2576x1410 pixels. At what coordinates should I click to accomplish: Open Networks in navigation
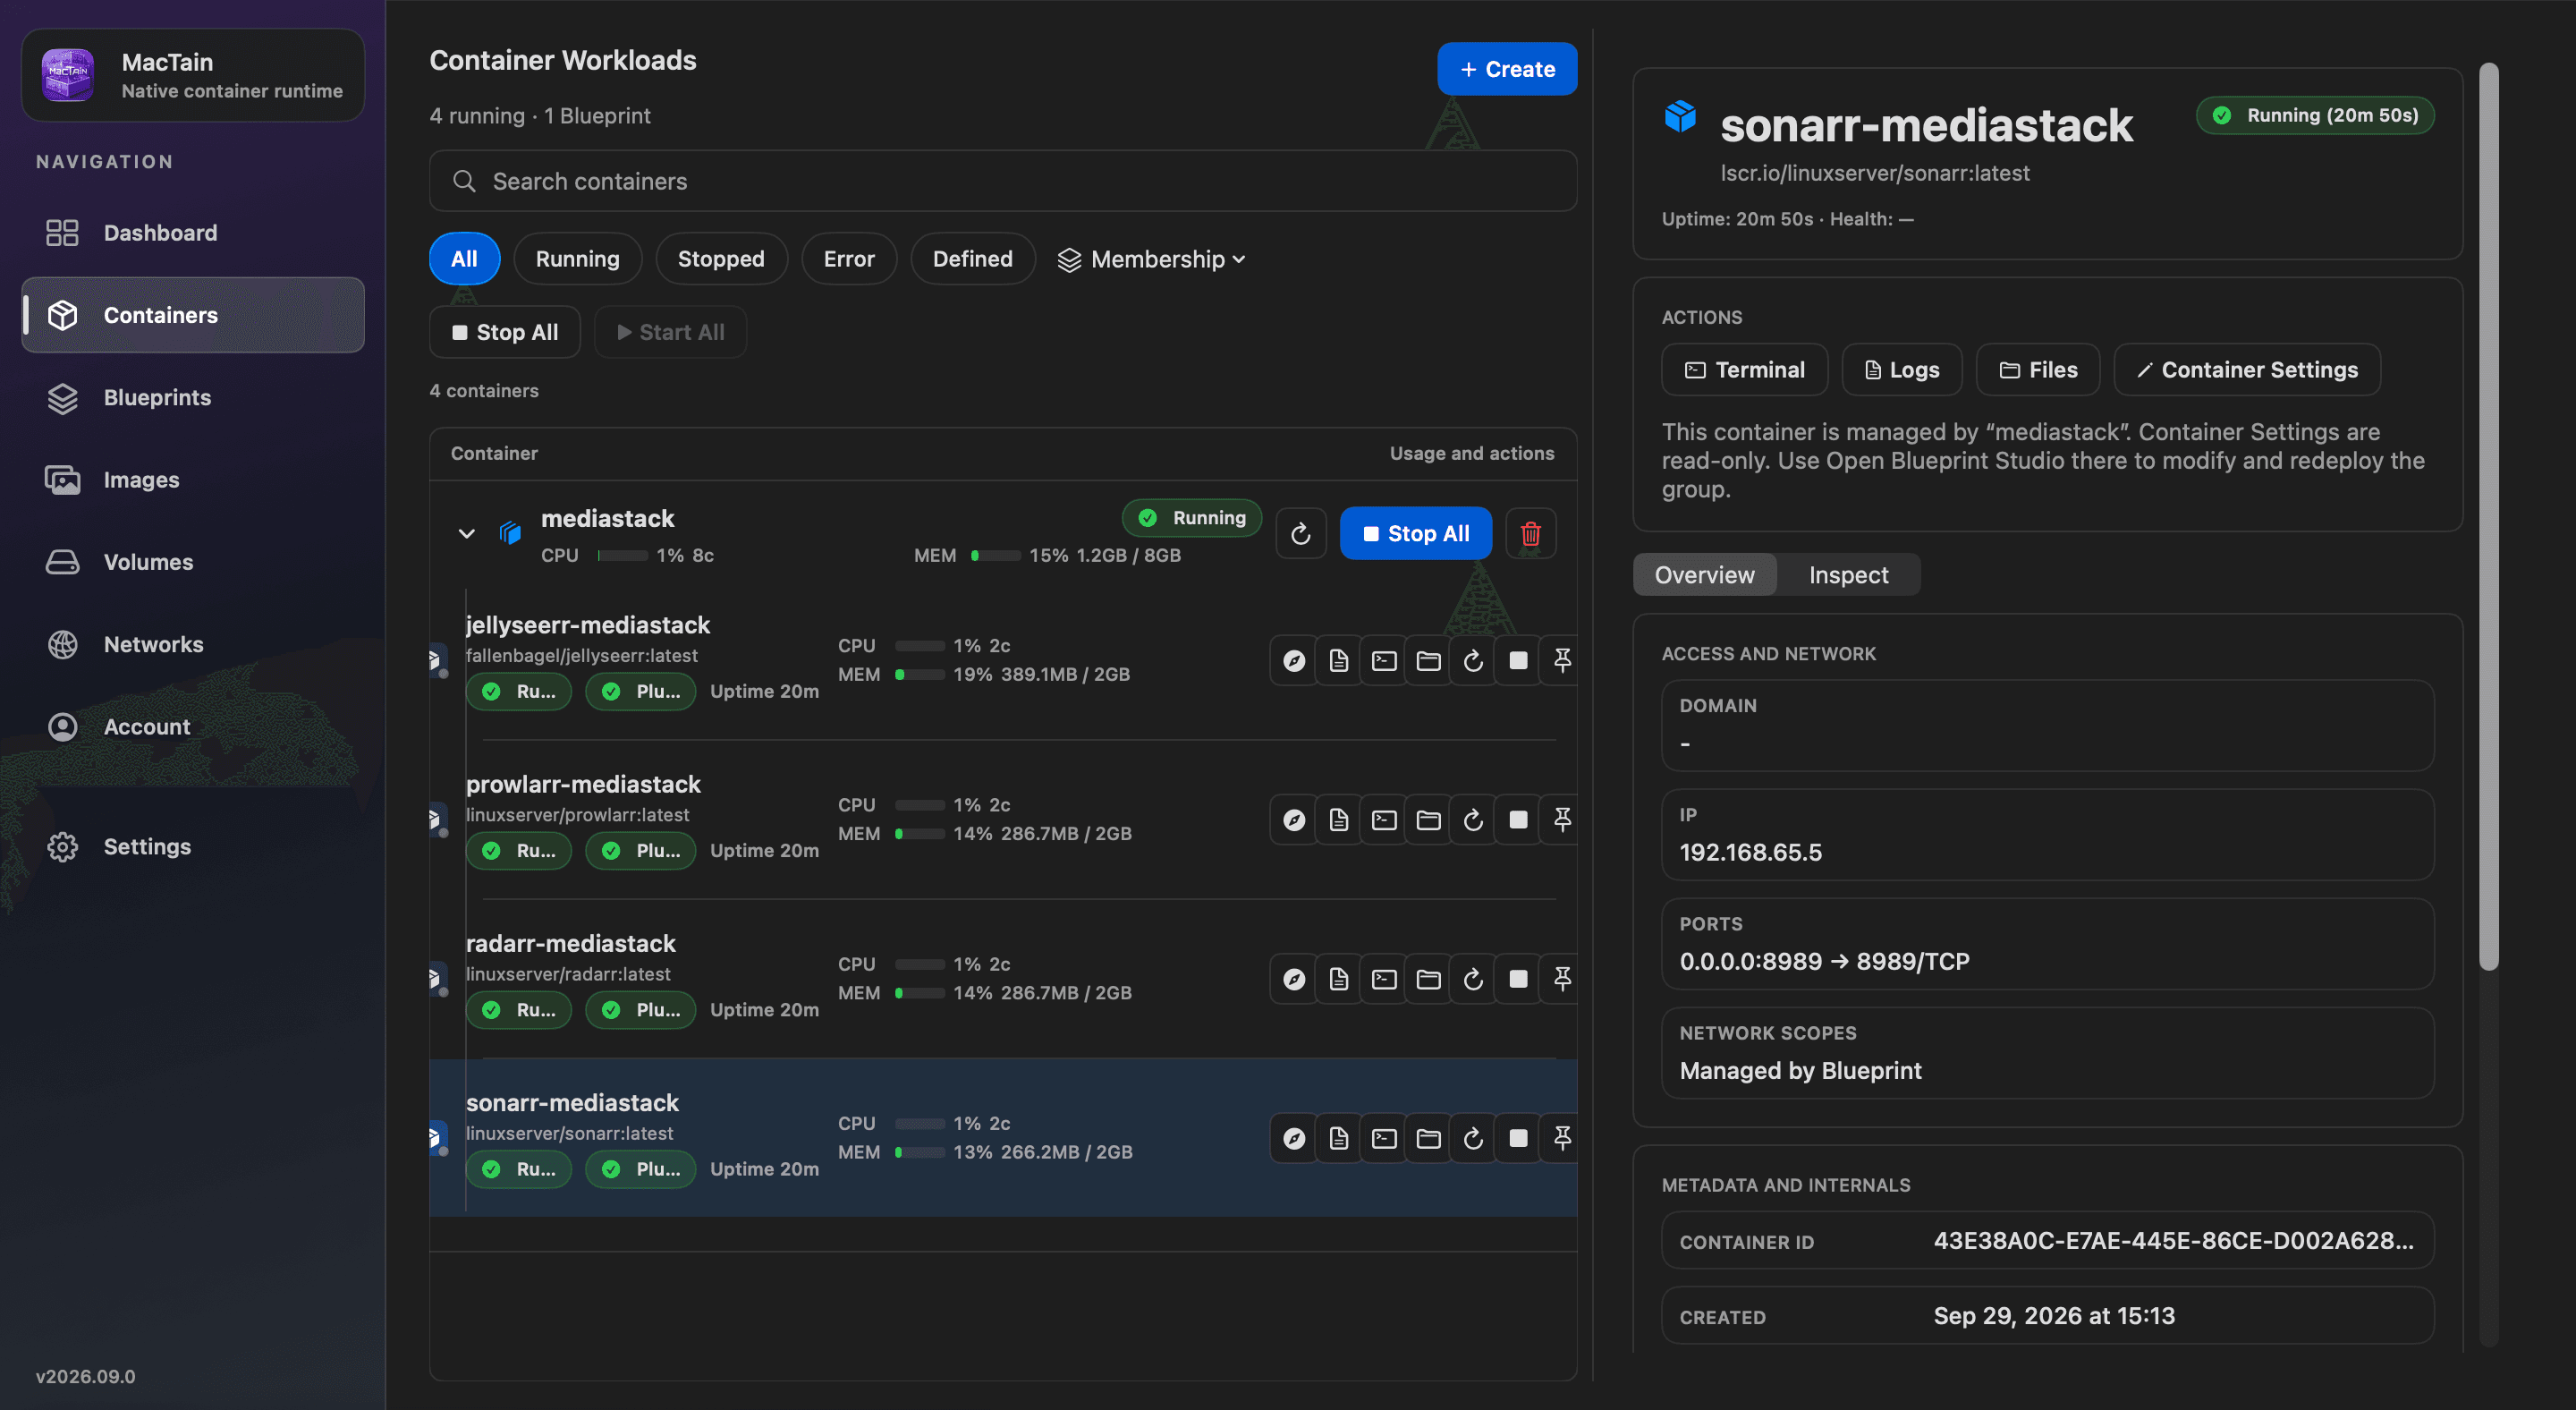coord(193,645)
